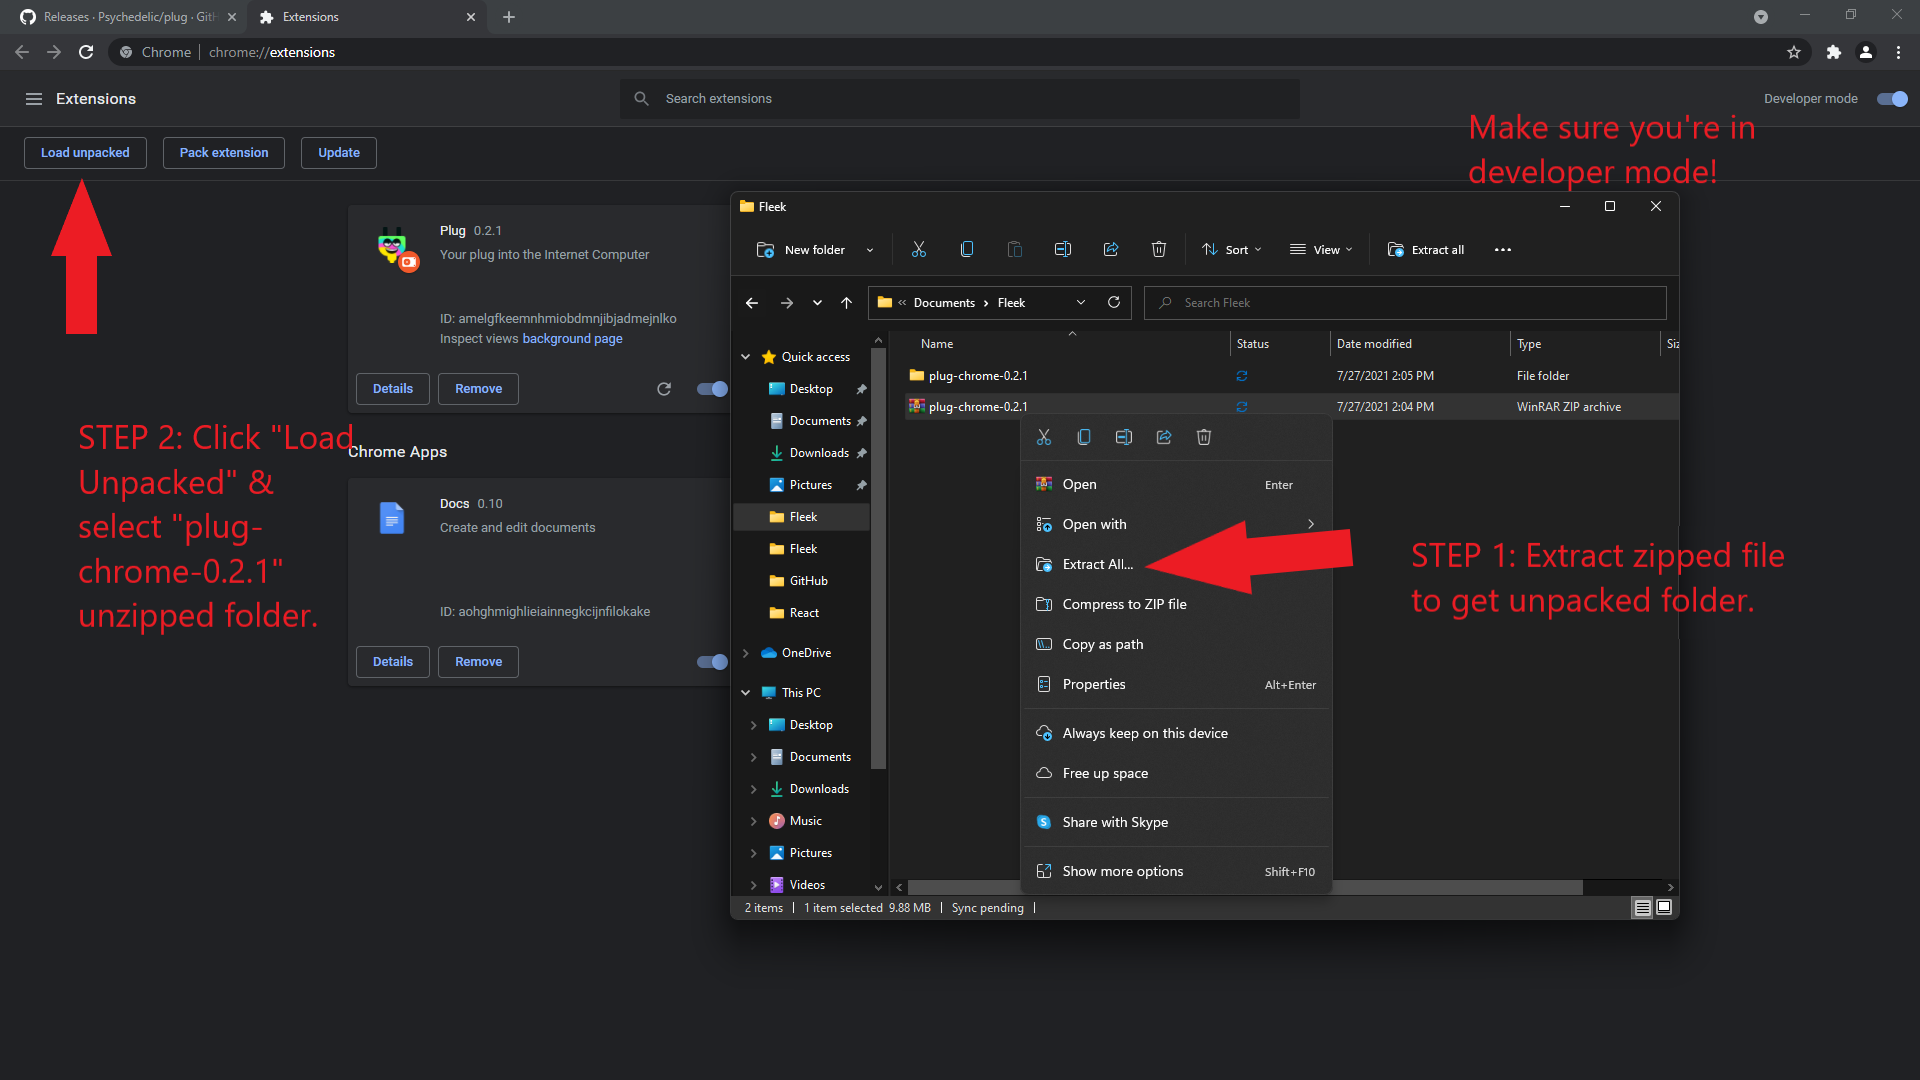Screen dimensions: 1920x1080
Task: Choose Share with Skype
Action: coord(1176,822)
